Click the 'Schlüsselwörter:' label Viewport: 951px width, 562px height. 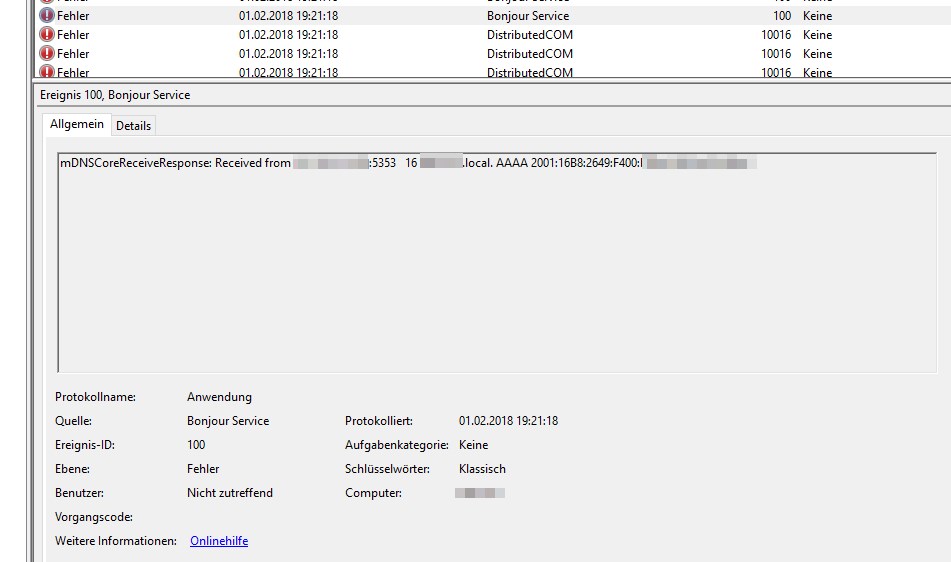387,469
